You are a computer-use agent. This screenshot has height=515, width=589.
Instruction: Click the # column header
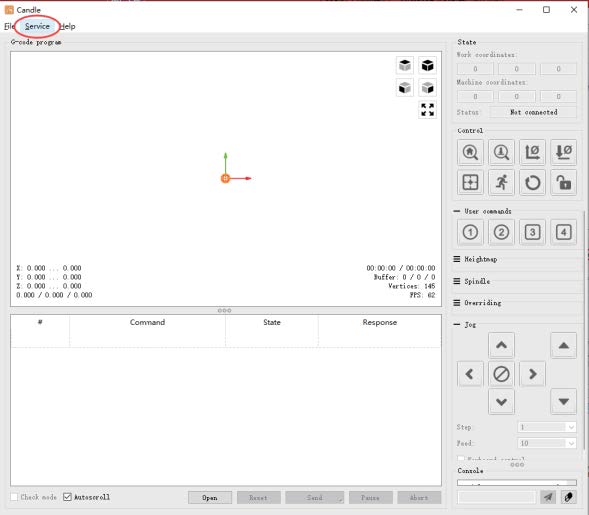[x=40, y=322]
